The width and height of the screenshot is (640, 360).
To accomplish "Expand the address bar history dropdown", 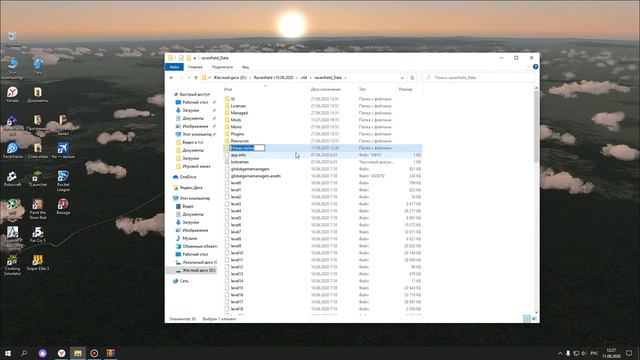I will pos(402,78).
